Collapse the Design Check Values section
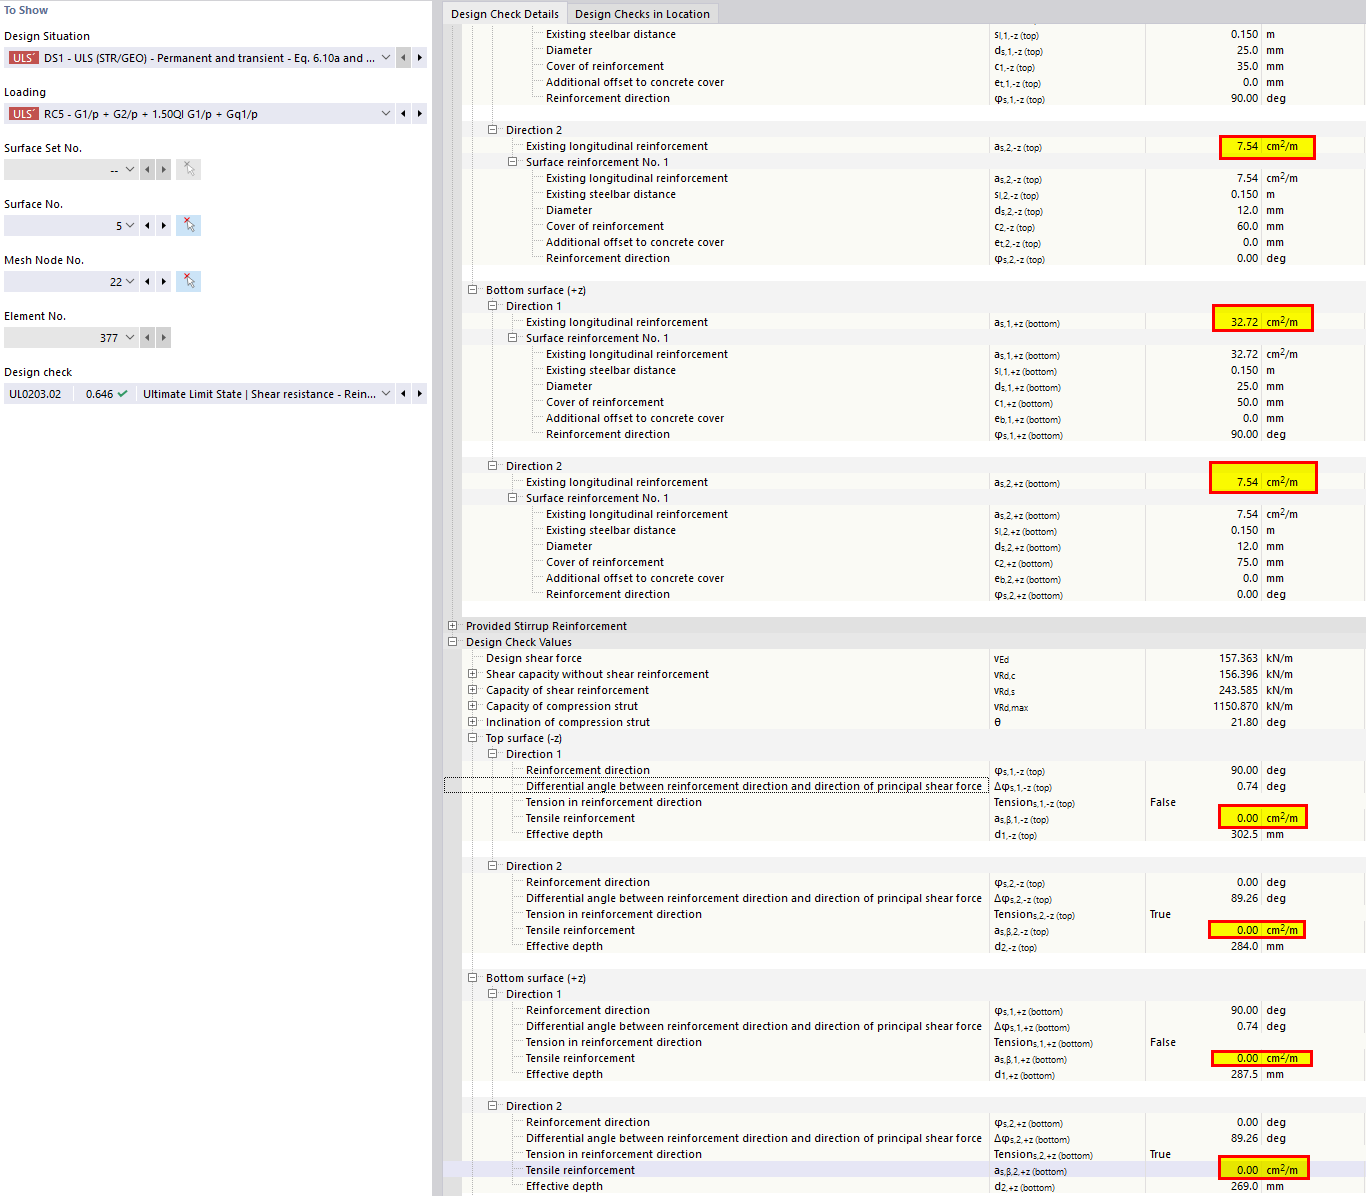The image size is (1366, 1196). click(453, 642)
